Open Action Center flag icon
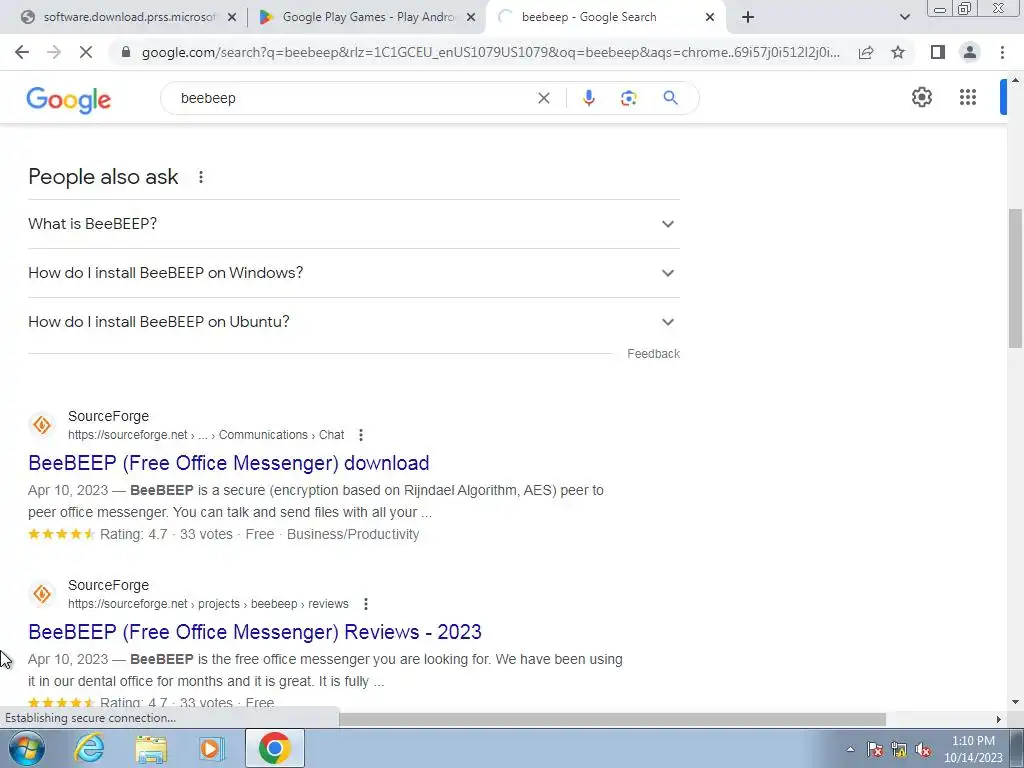The image size is (1024, 768). [874, 750]
